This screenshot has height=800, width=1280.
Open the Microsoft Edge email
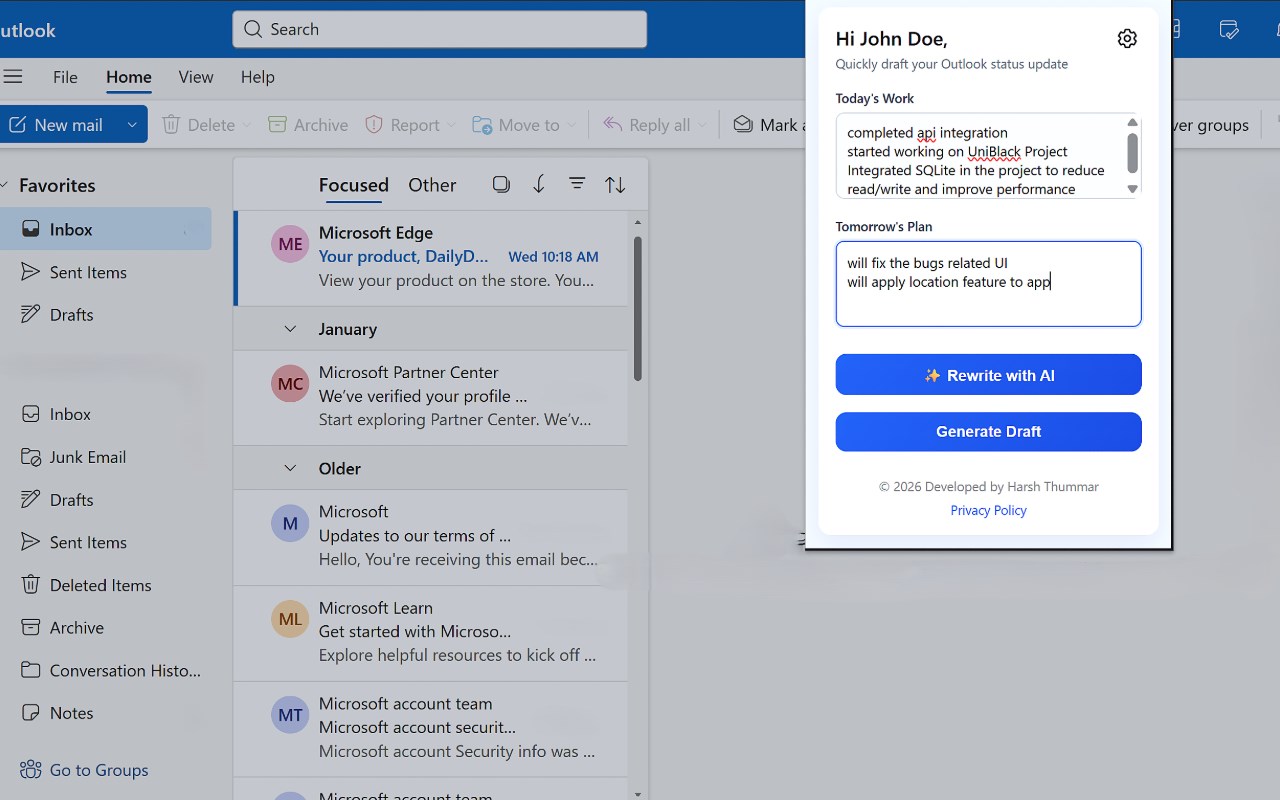tap(431, 258)
